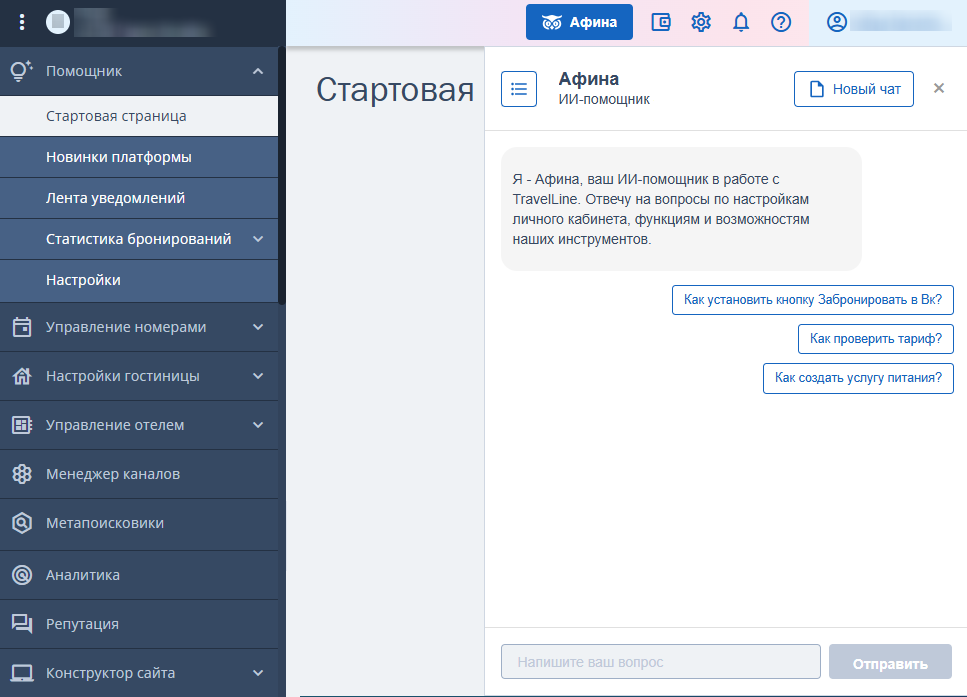Open Новинки платформы menu item
Screen dimensions: 967x697
119,157
